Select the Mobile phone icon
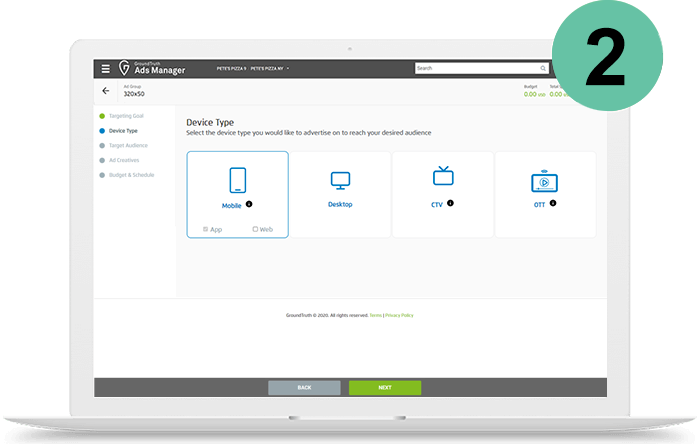The width and height of the screenshot is (700, 444). (x=238, y=180)
